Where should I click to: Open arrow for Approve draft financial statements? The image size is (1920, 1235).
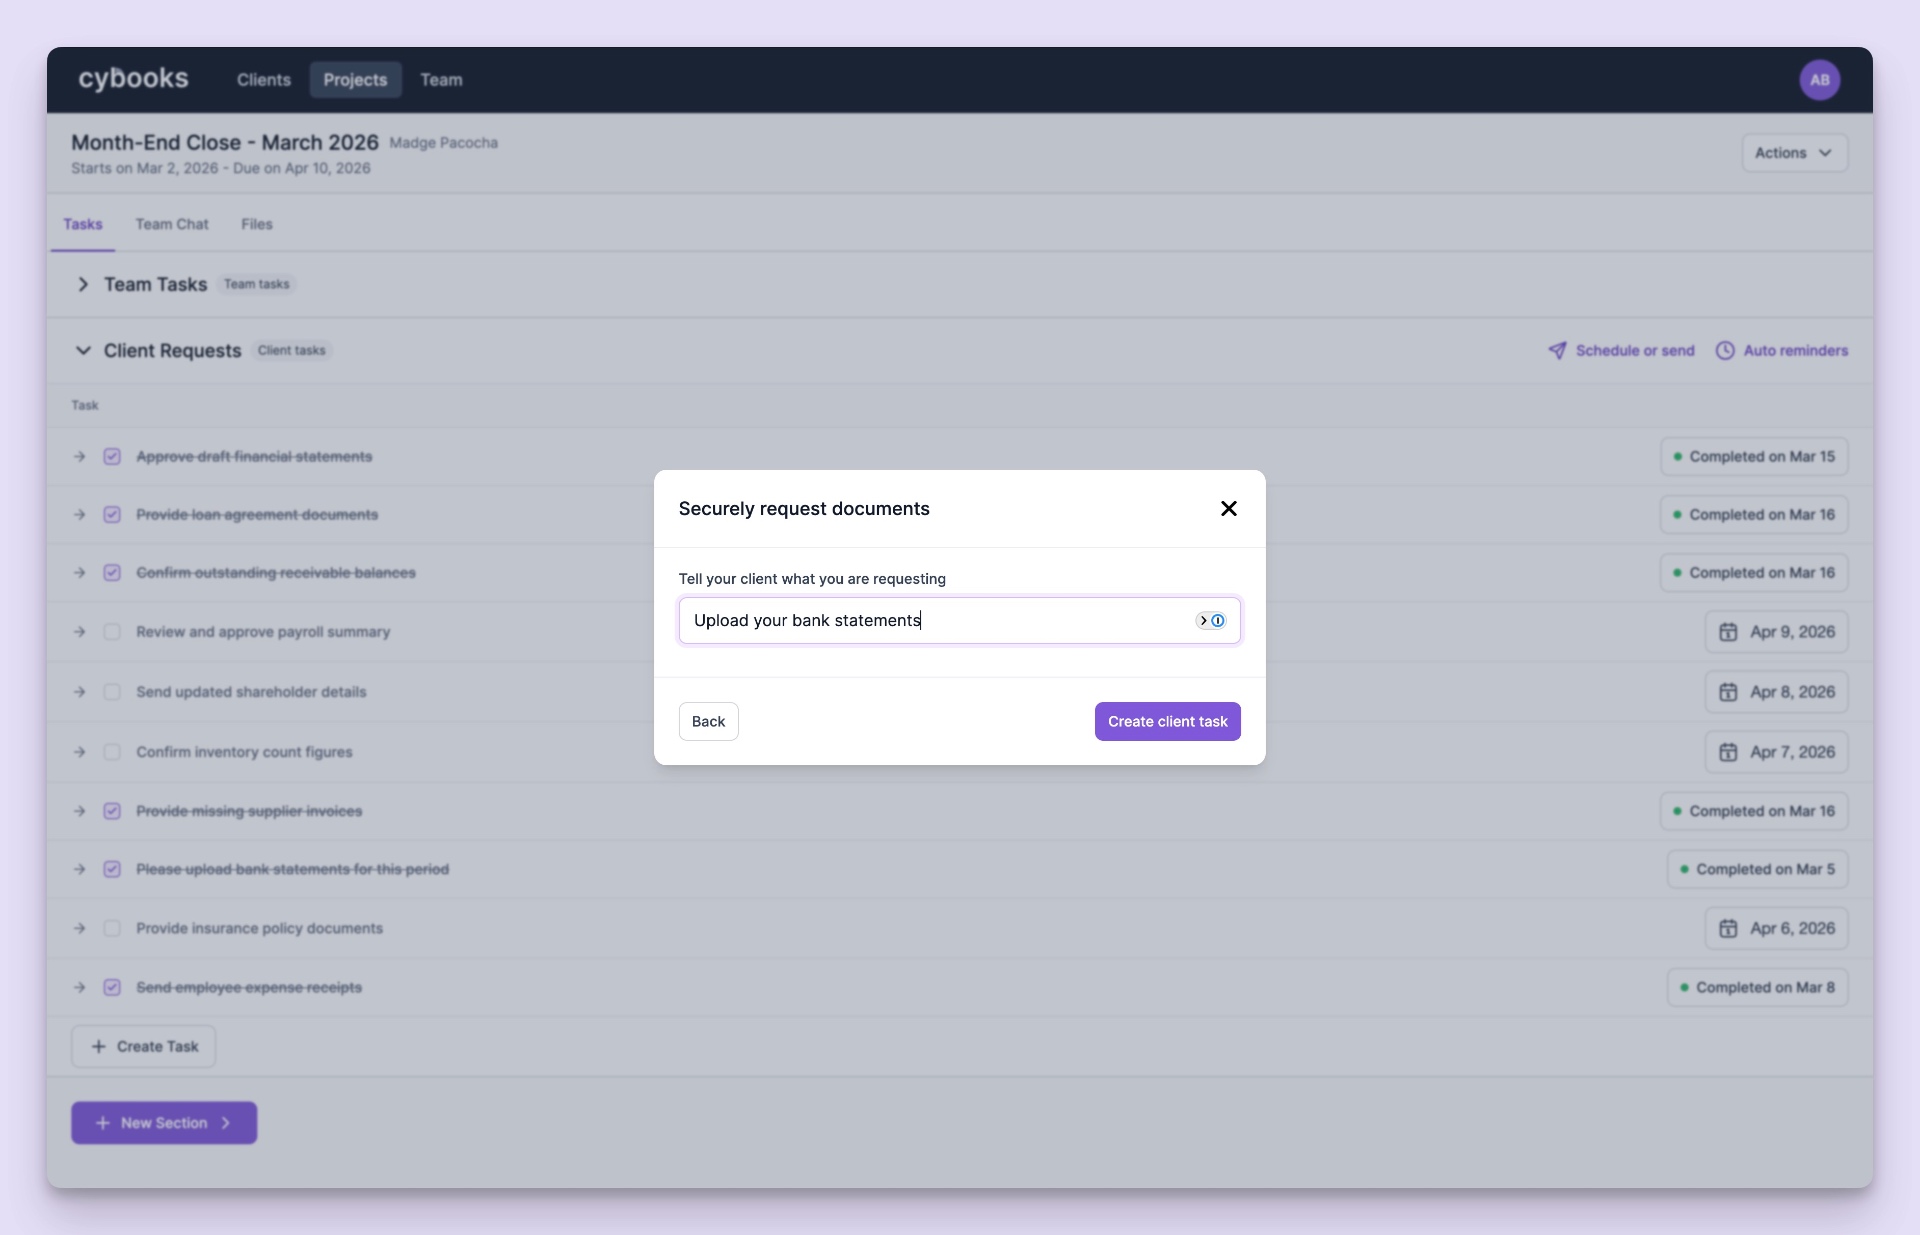coord(80,457)
